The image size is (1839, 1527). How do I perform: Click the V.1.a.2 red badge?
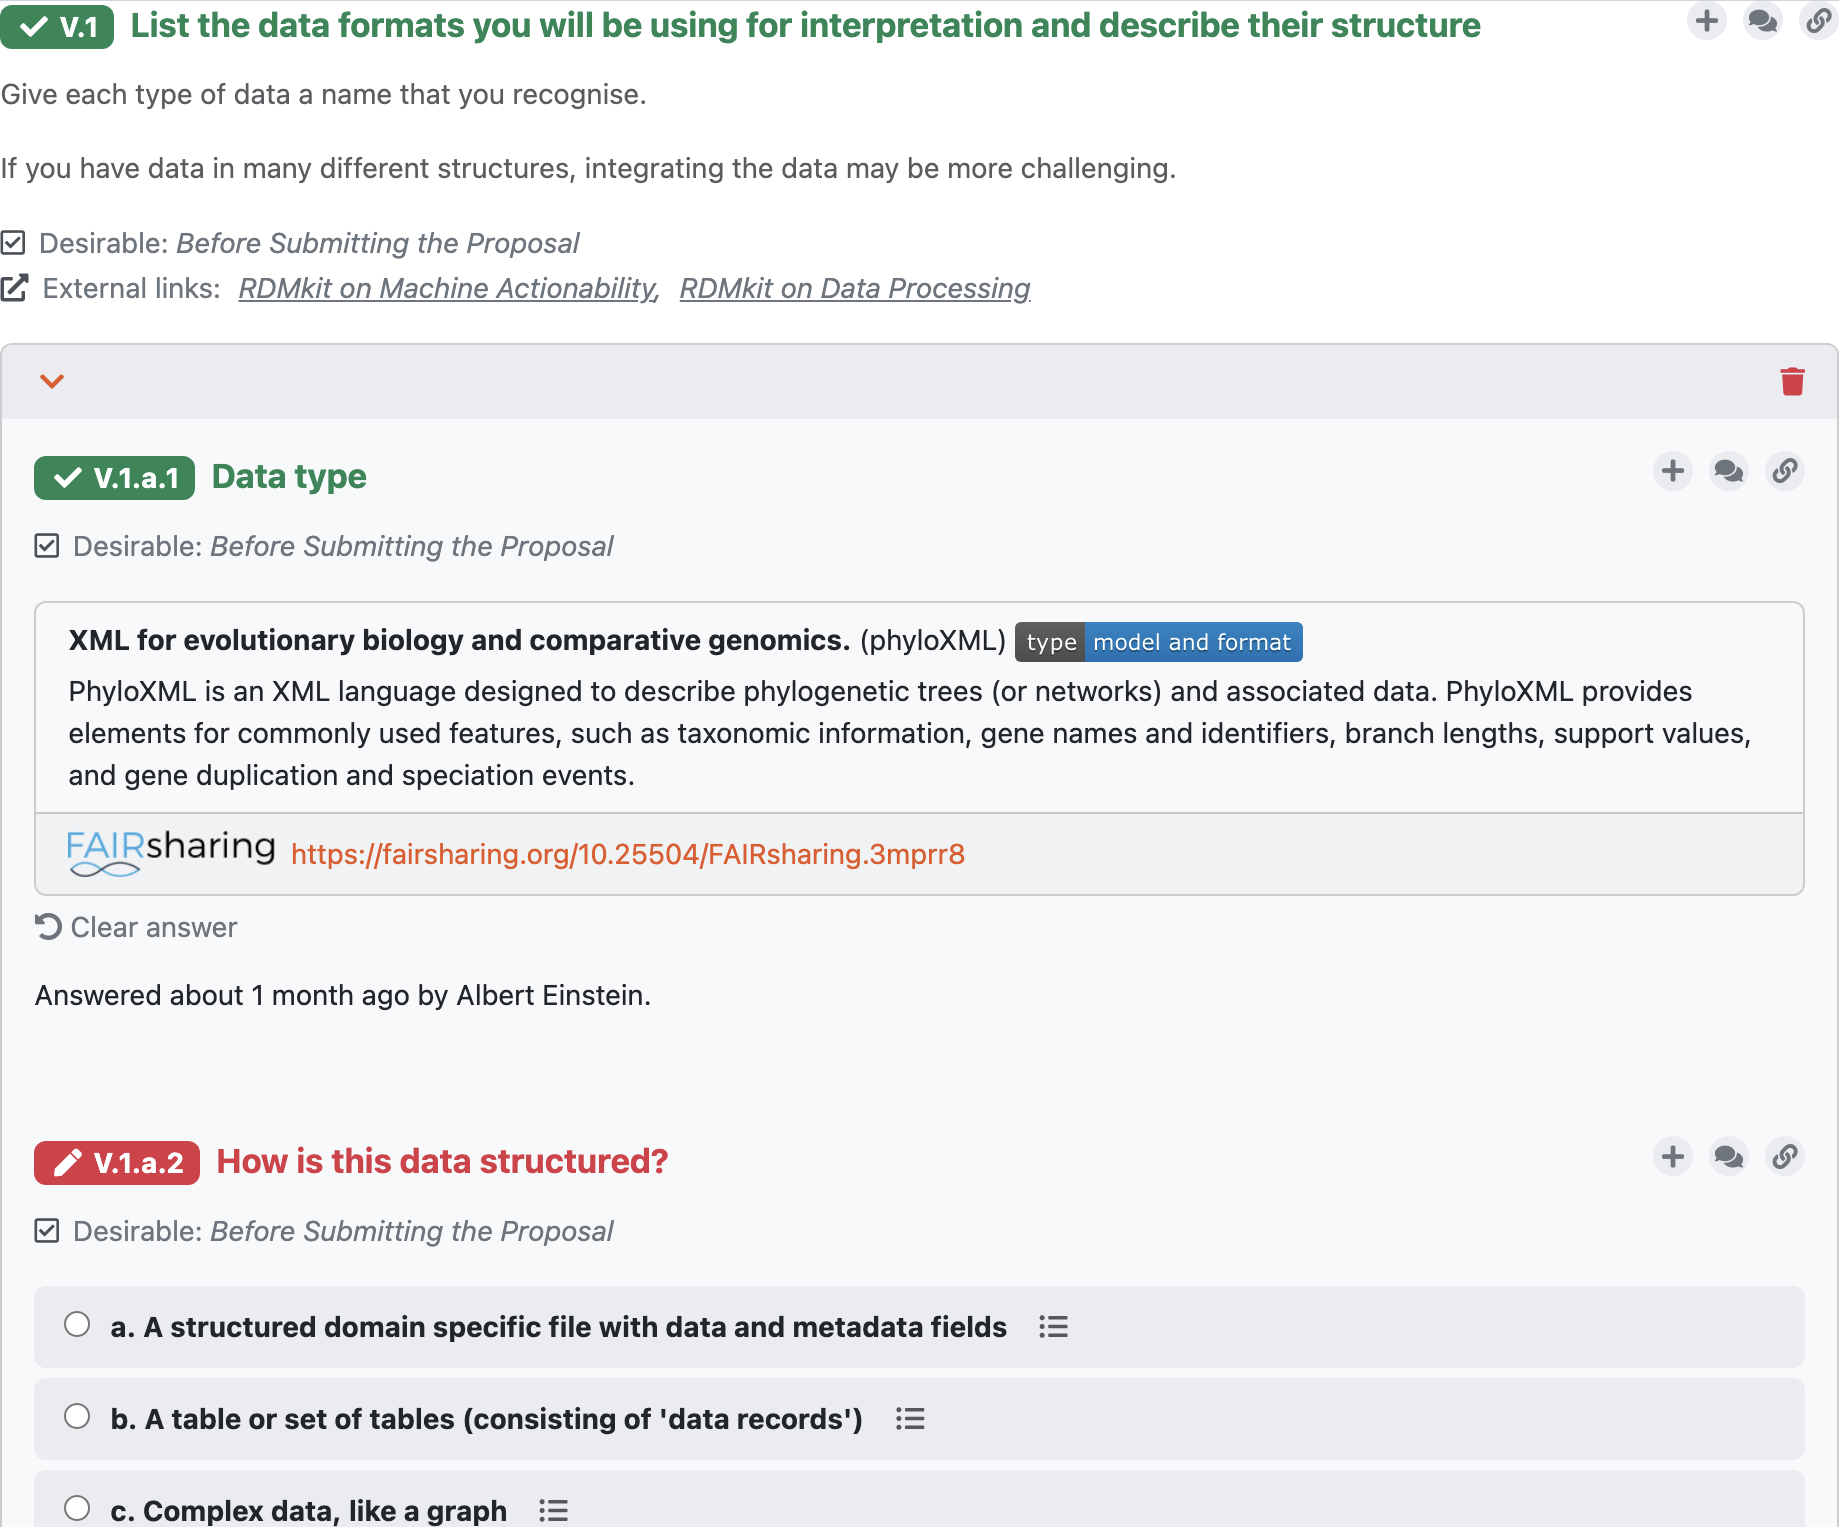tap(117, 1163)
